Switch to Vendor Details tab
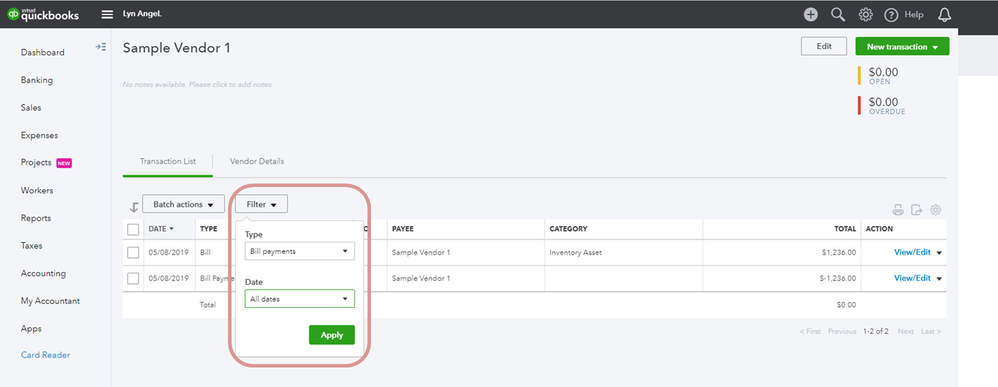Viewport: 998px width, 387px height. coord(257,161)
